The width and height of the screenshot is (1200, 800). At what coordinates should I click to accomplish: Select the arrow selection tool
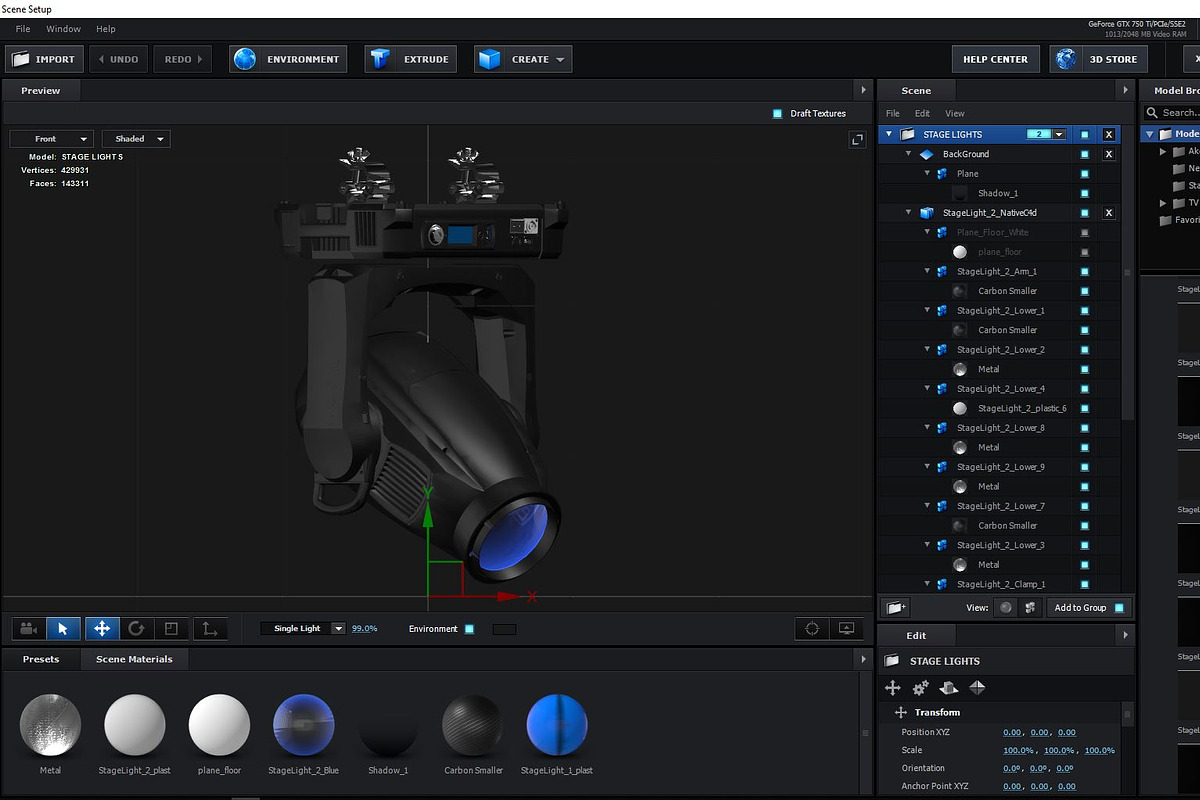pyautogui.click(x=62, y=629)
